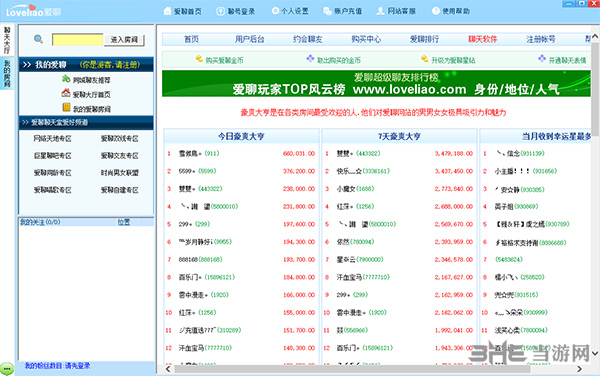Click the 进入房间 button

click(x=124, y=40)
